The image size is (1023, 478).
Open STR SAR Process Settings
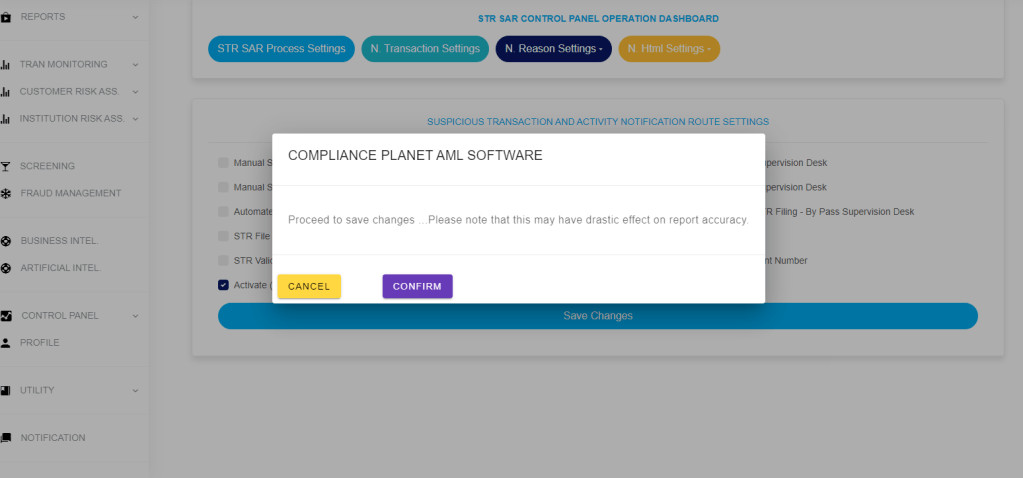pos(280,49)
